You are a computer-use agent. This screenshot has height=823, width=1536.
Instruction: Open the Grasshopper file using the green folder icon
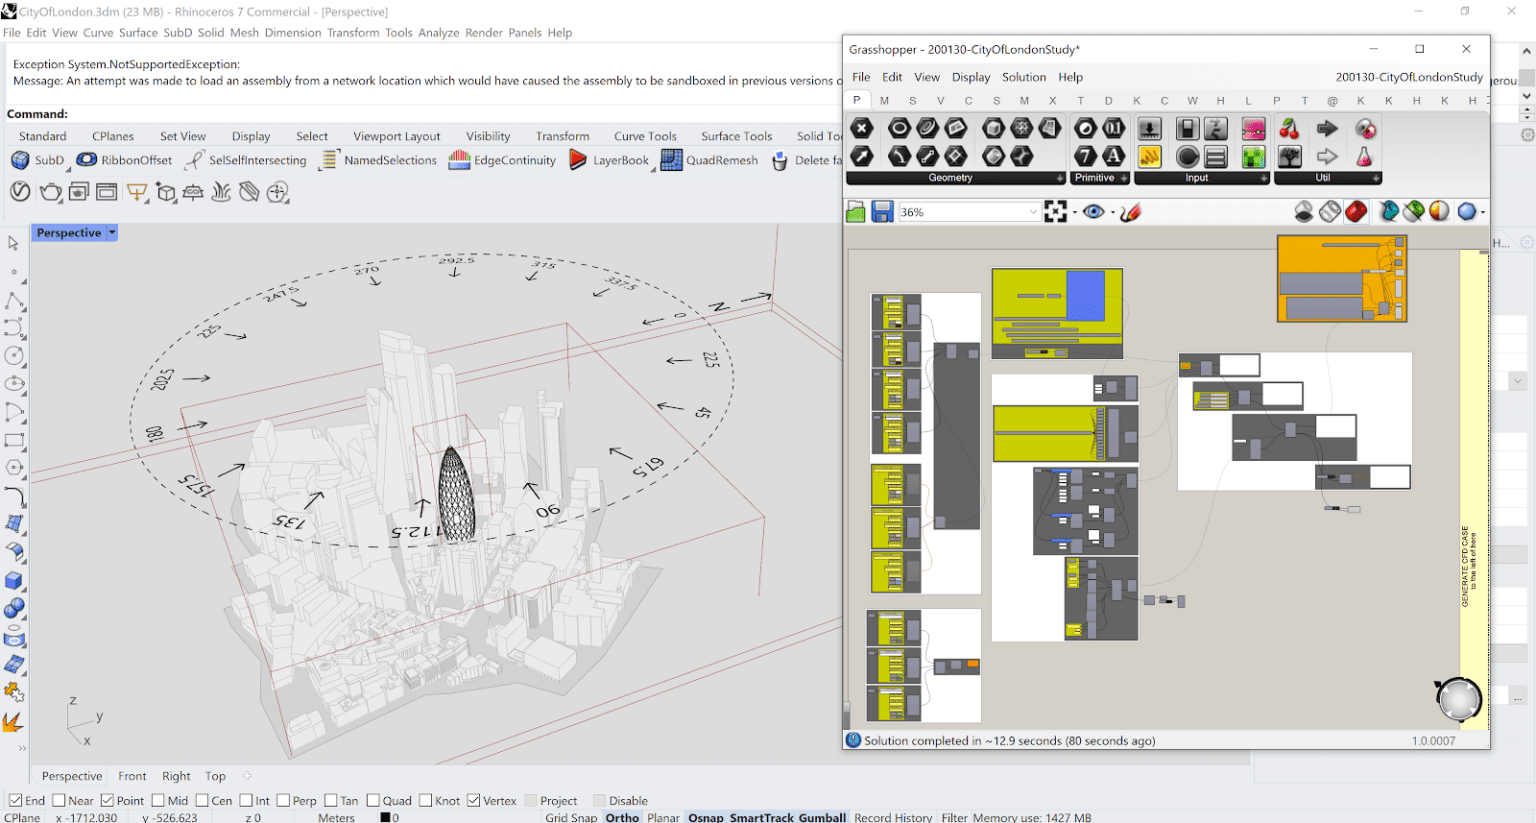tap(856, 211)
